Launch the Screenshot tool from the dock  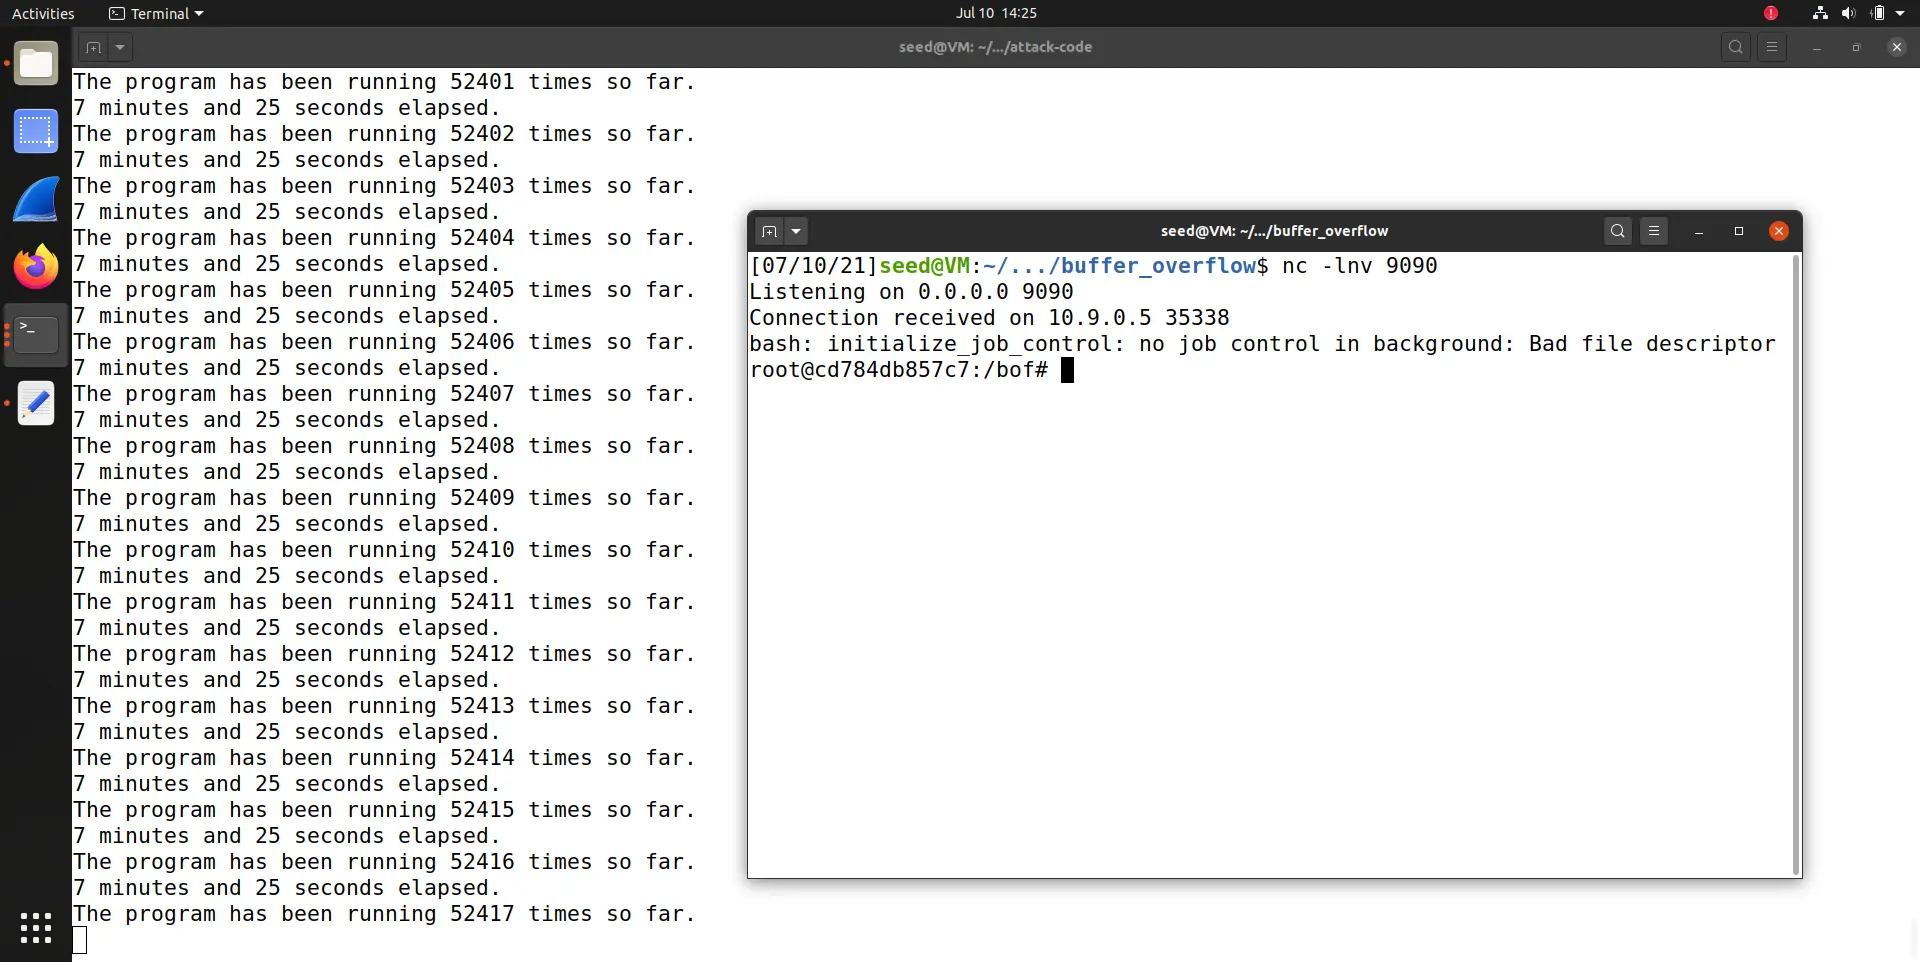(36, 131)
